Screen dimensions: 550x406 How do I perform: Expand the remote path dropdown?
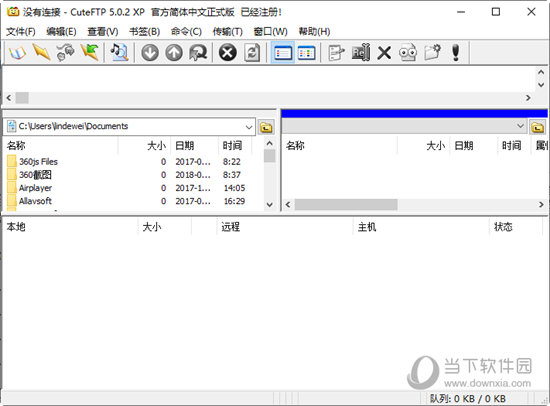point(520,126)
